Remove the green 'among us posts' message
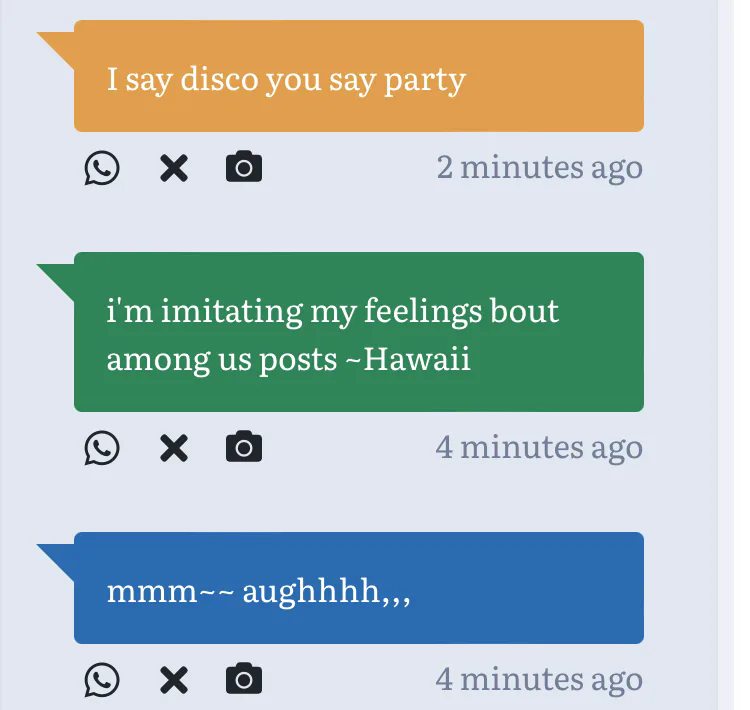Image resolution: width=750 pixels, height=710 pixels. 174,448
